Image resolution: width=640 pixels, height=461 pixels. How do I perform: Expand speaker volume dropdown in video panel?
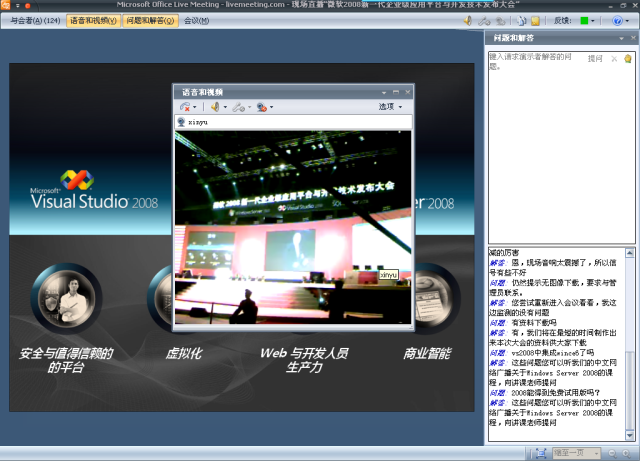coord(226,106)
